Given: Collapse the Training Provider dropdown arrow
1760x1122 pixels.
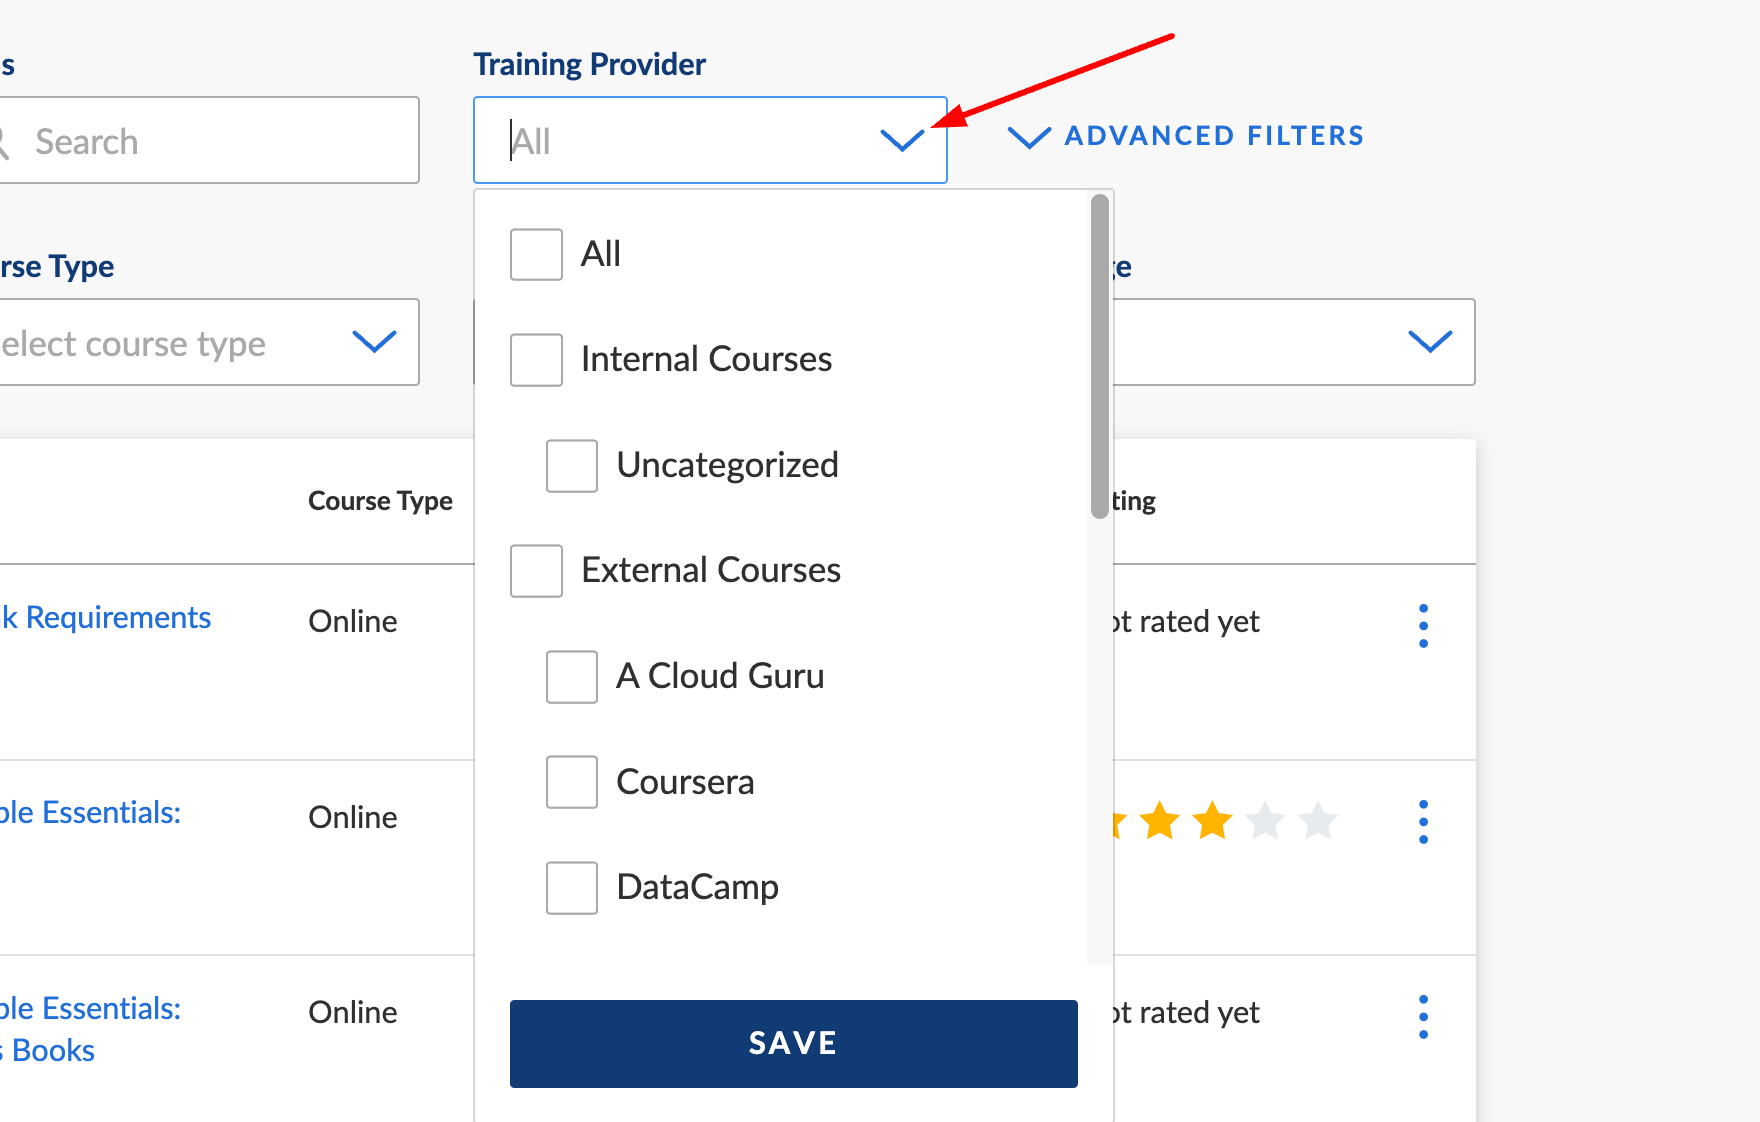Looking at the screenshot, I should tap(902, 141).
